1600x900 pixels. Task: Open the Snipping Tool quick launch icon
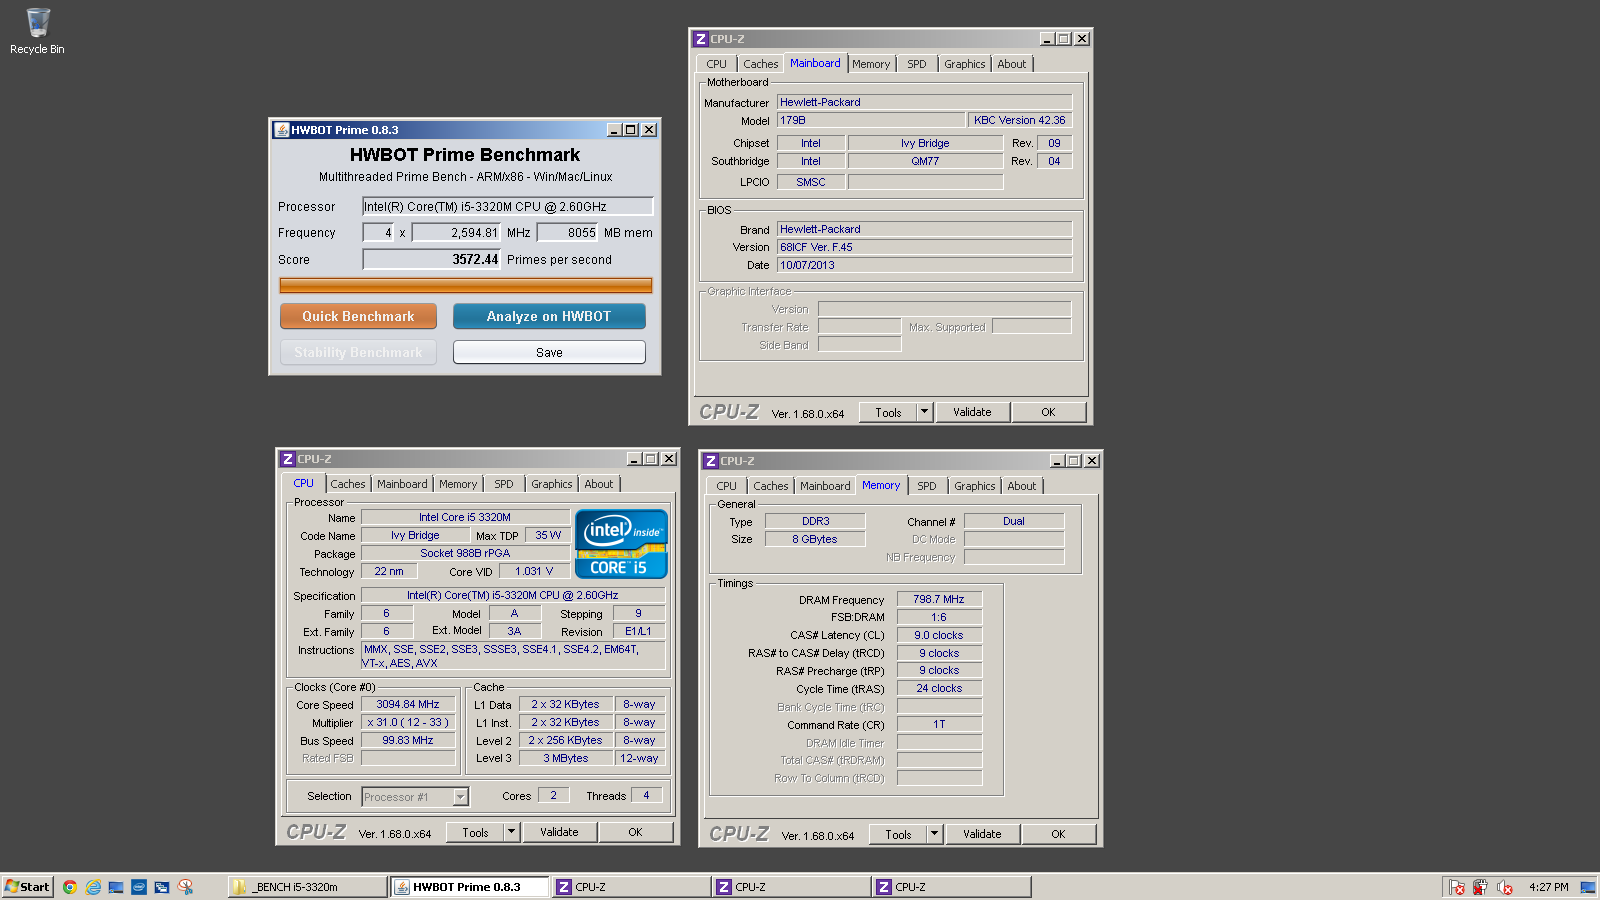(185, 887)
